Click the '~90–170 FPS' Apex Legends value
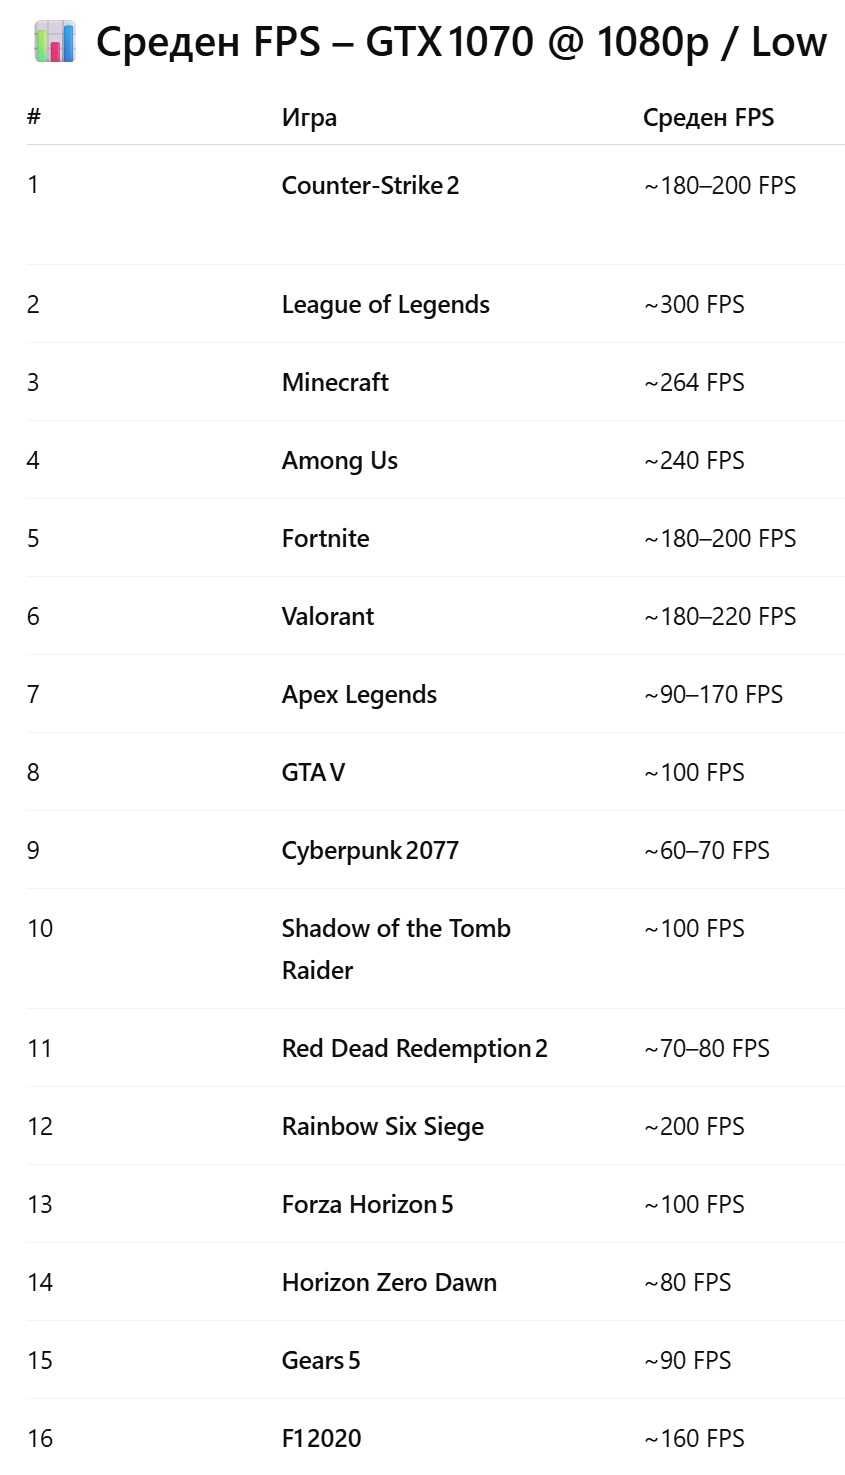This screenshot has width=845, height=1475. click(713, 695)
